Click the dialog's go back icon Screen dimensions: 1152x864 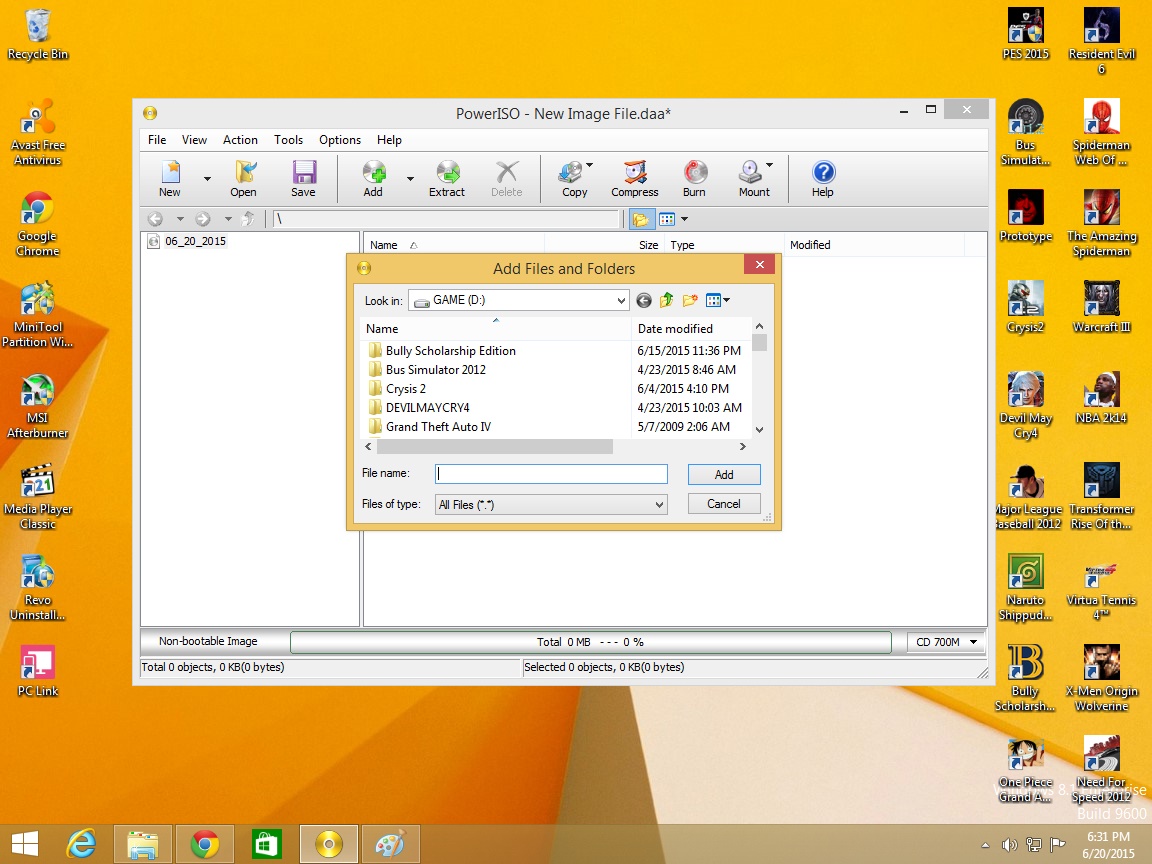click(x=644, y=300)
